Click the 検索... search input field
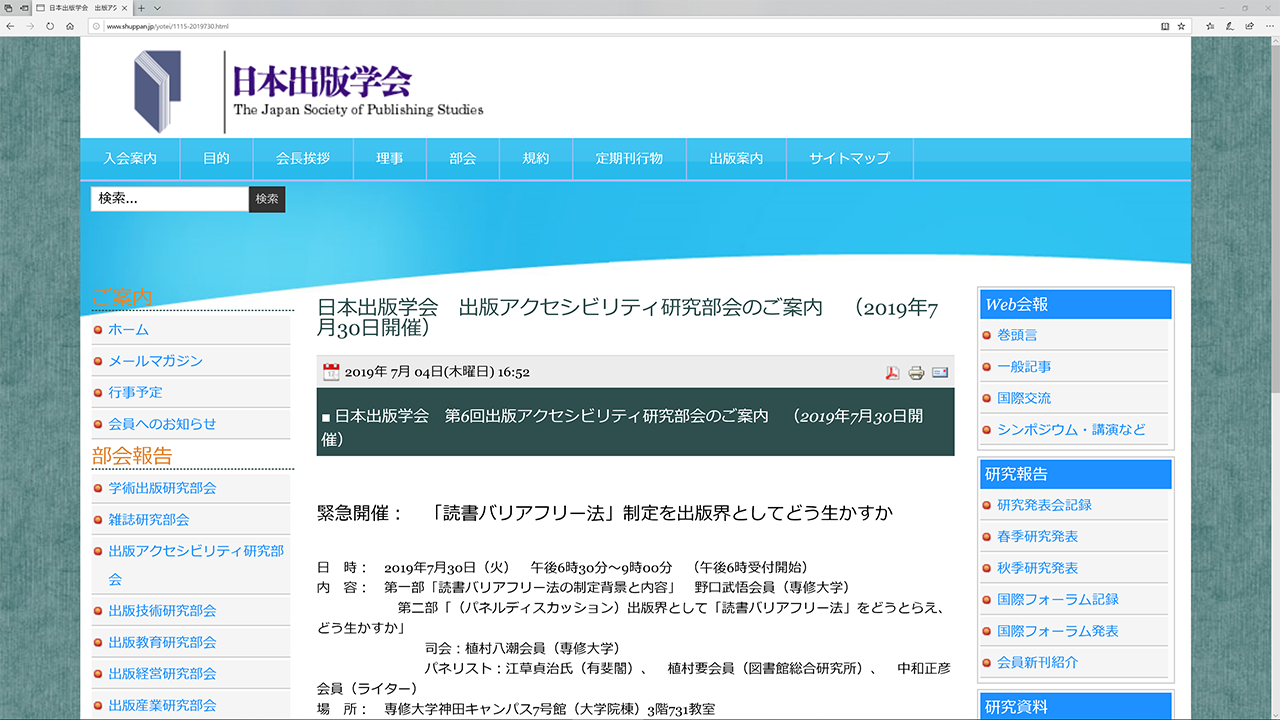The height and width of the screenshot is (720, 1280). (x=169, y=199)
